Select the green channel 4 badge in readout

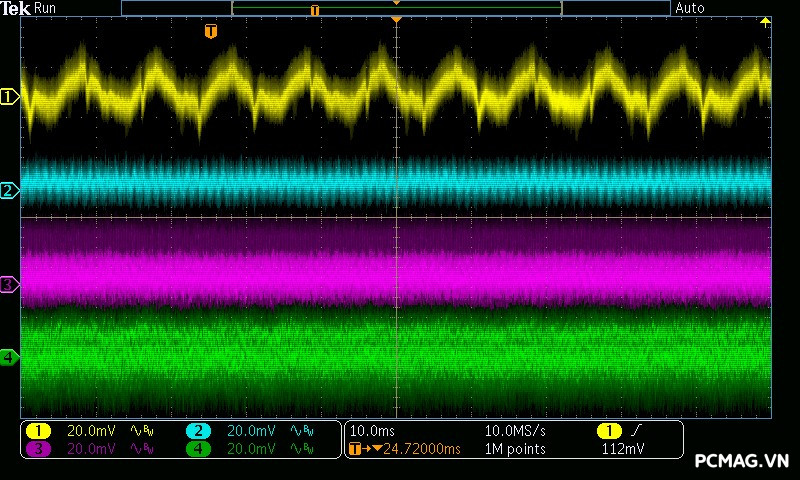[198, 449]
